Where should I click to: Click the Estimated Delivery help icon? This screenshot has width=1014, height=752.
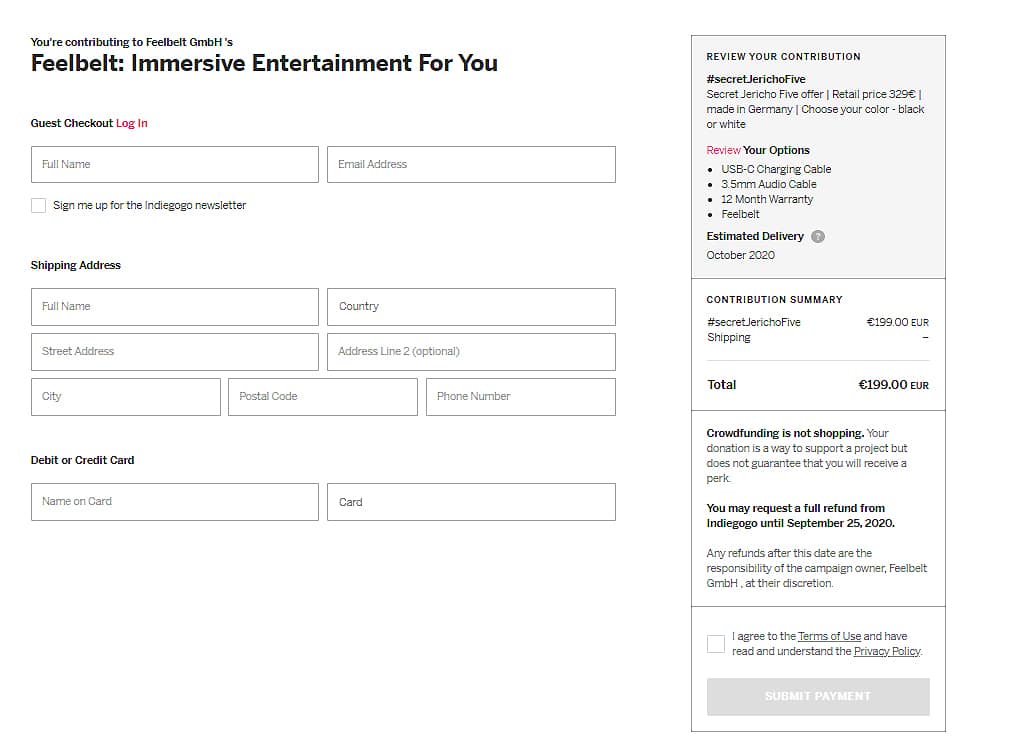817,237
